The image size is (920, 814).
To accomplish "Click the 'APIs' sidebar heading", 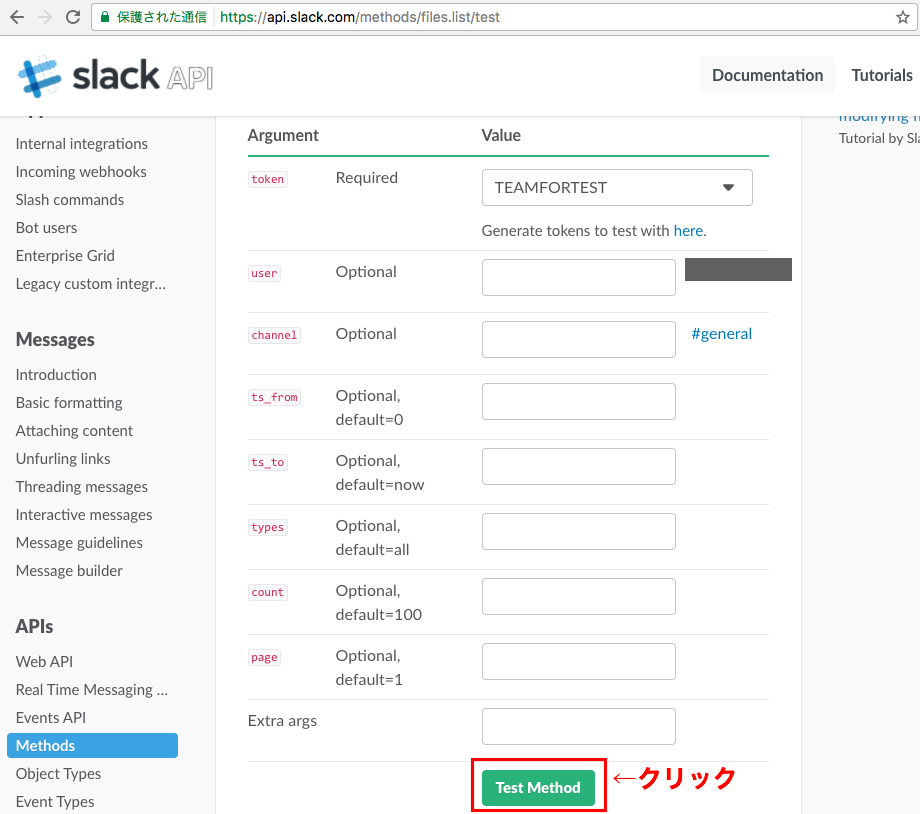I will 34,627.
